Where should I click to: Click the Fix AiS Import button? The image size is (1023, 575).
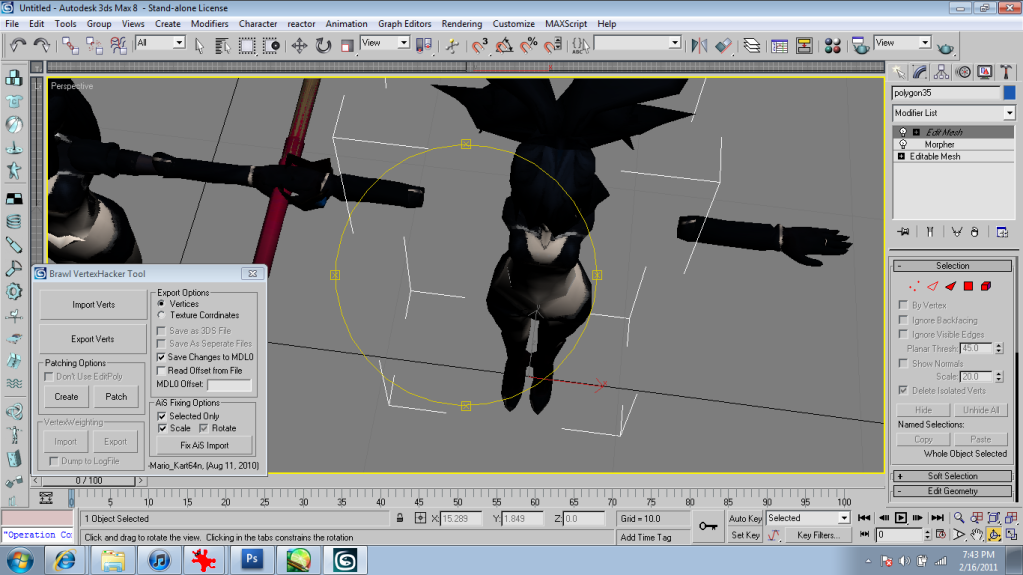point(205,445)
